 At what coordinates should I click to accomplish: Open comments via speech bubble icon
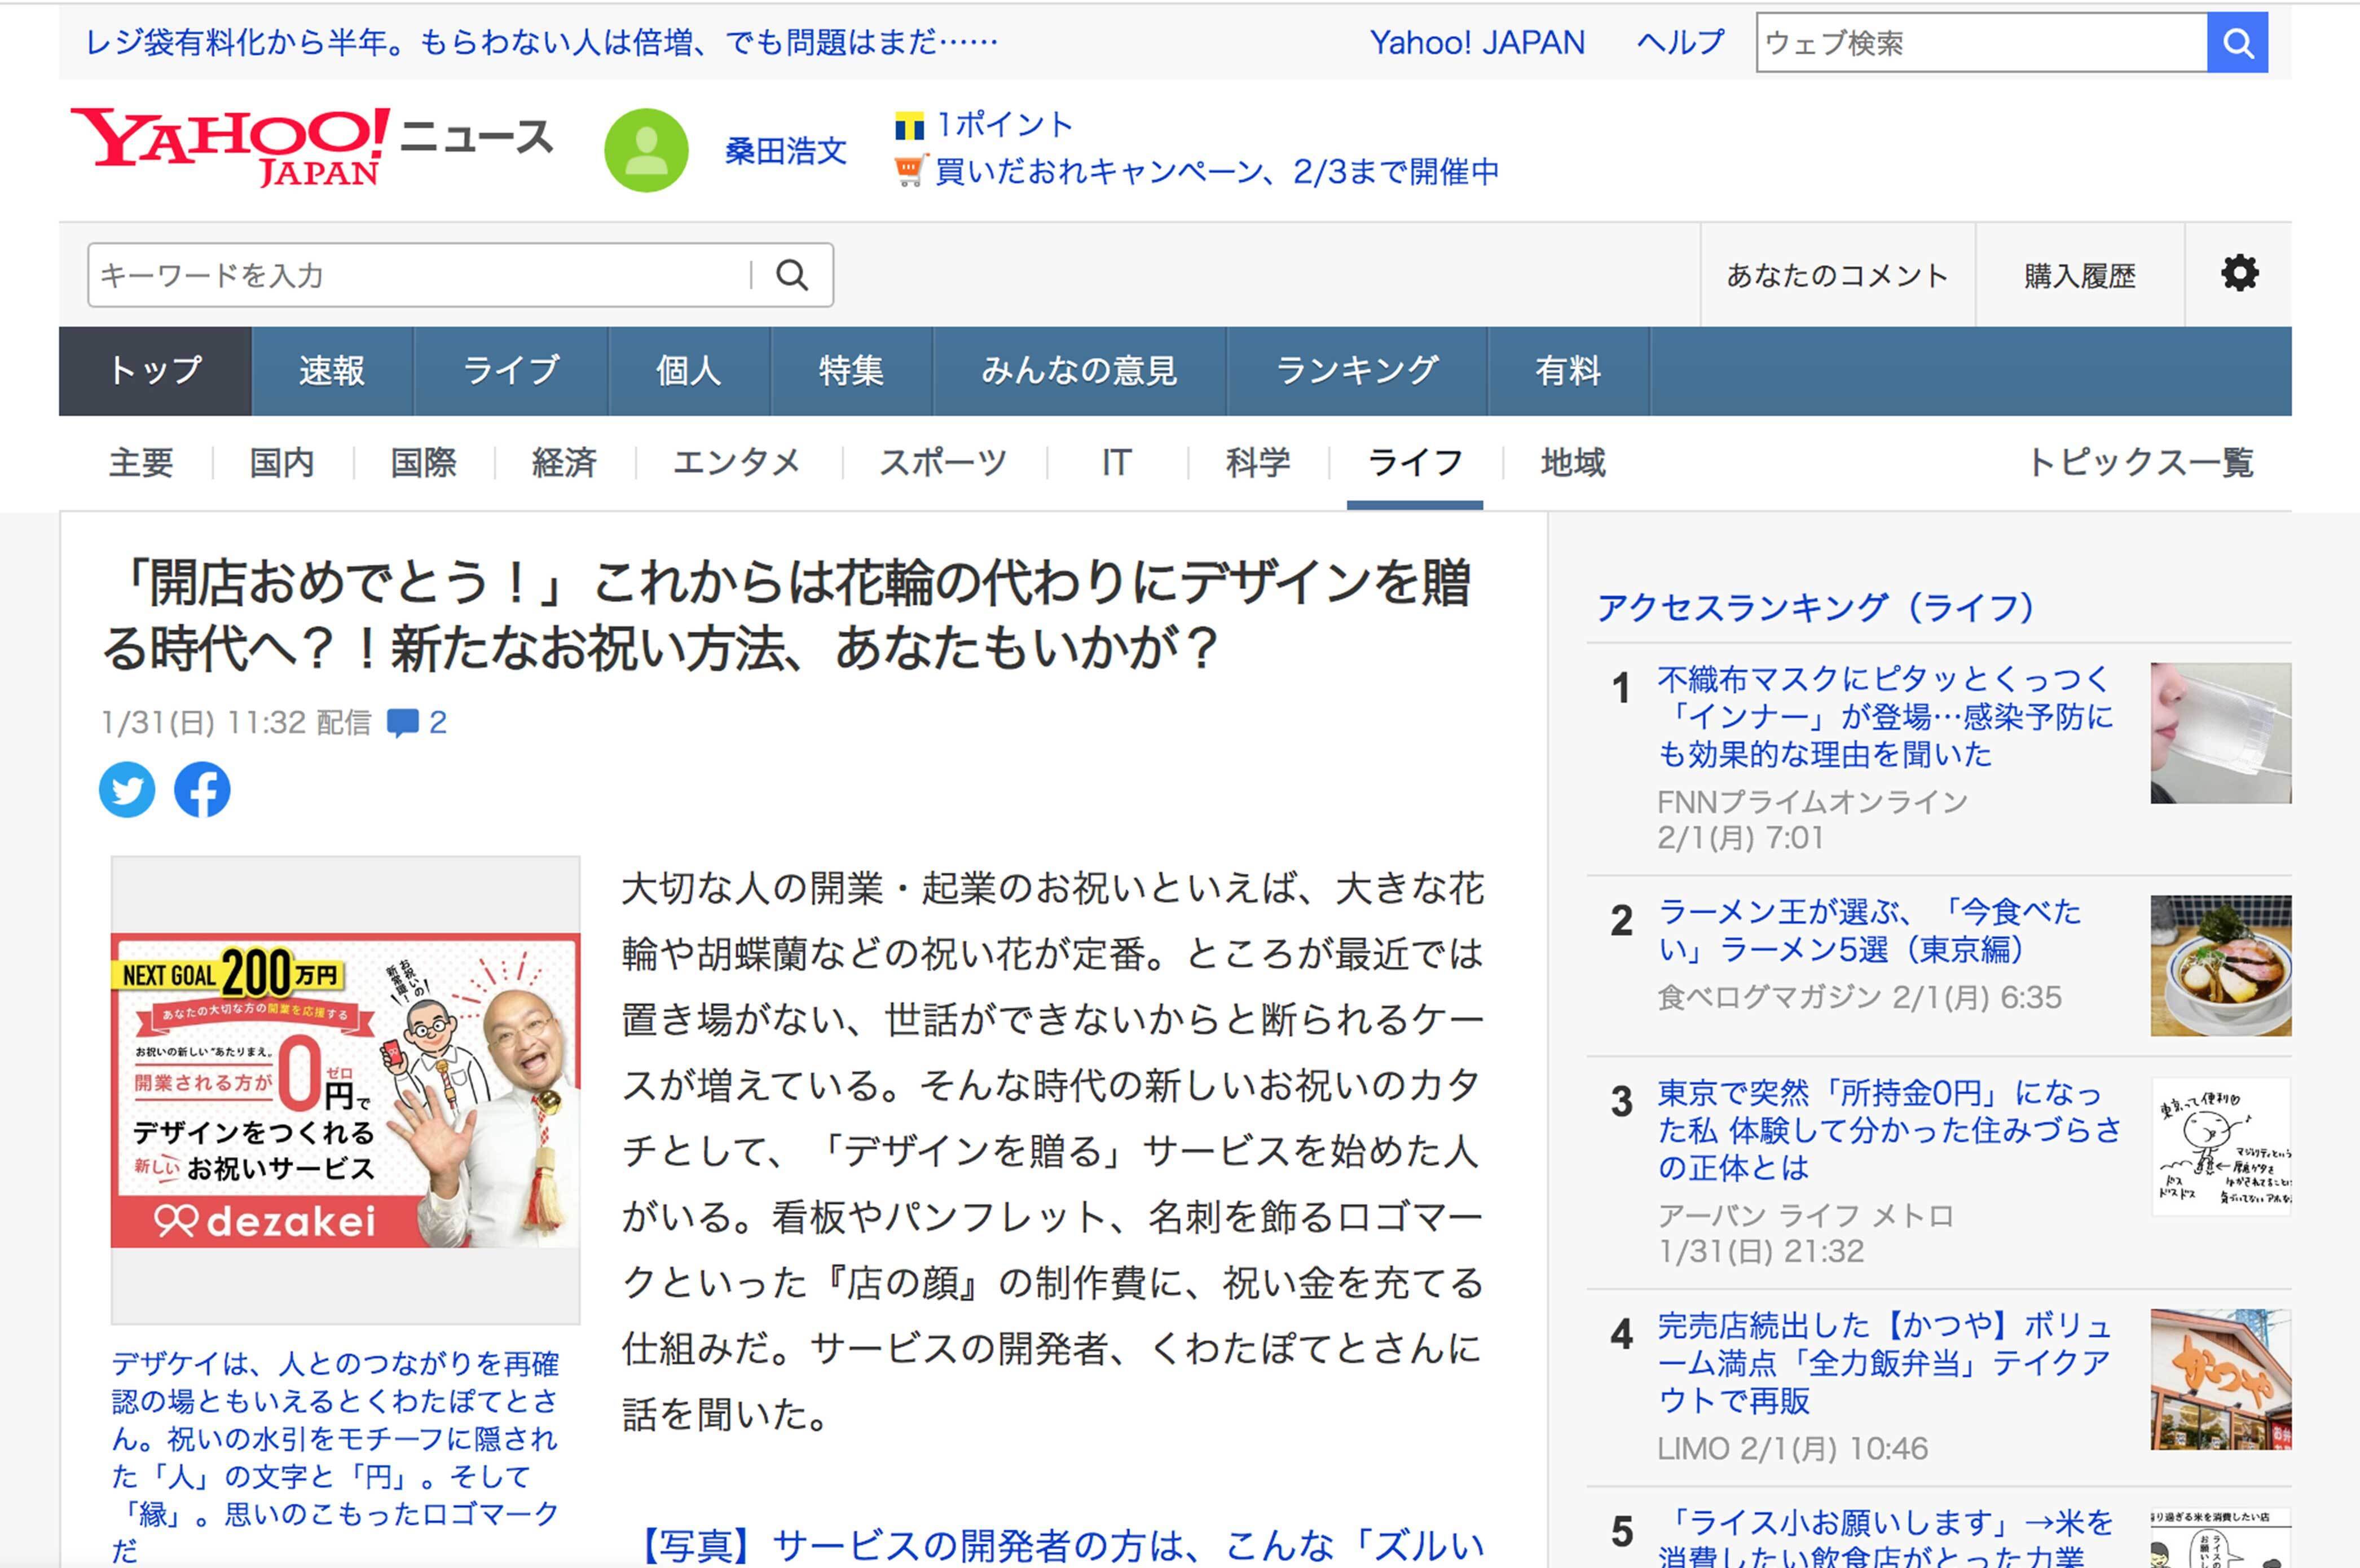[403, 722]
